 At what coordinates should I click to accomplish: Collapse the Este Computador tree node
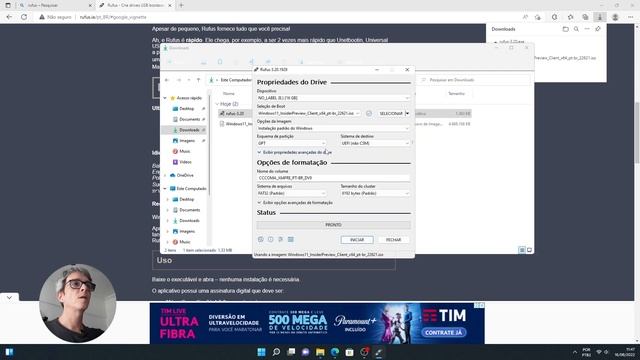(165, 189)
